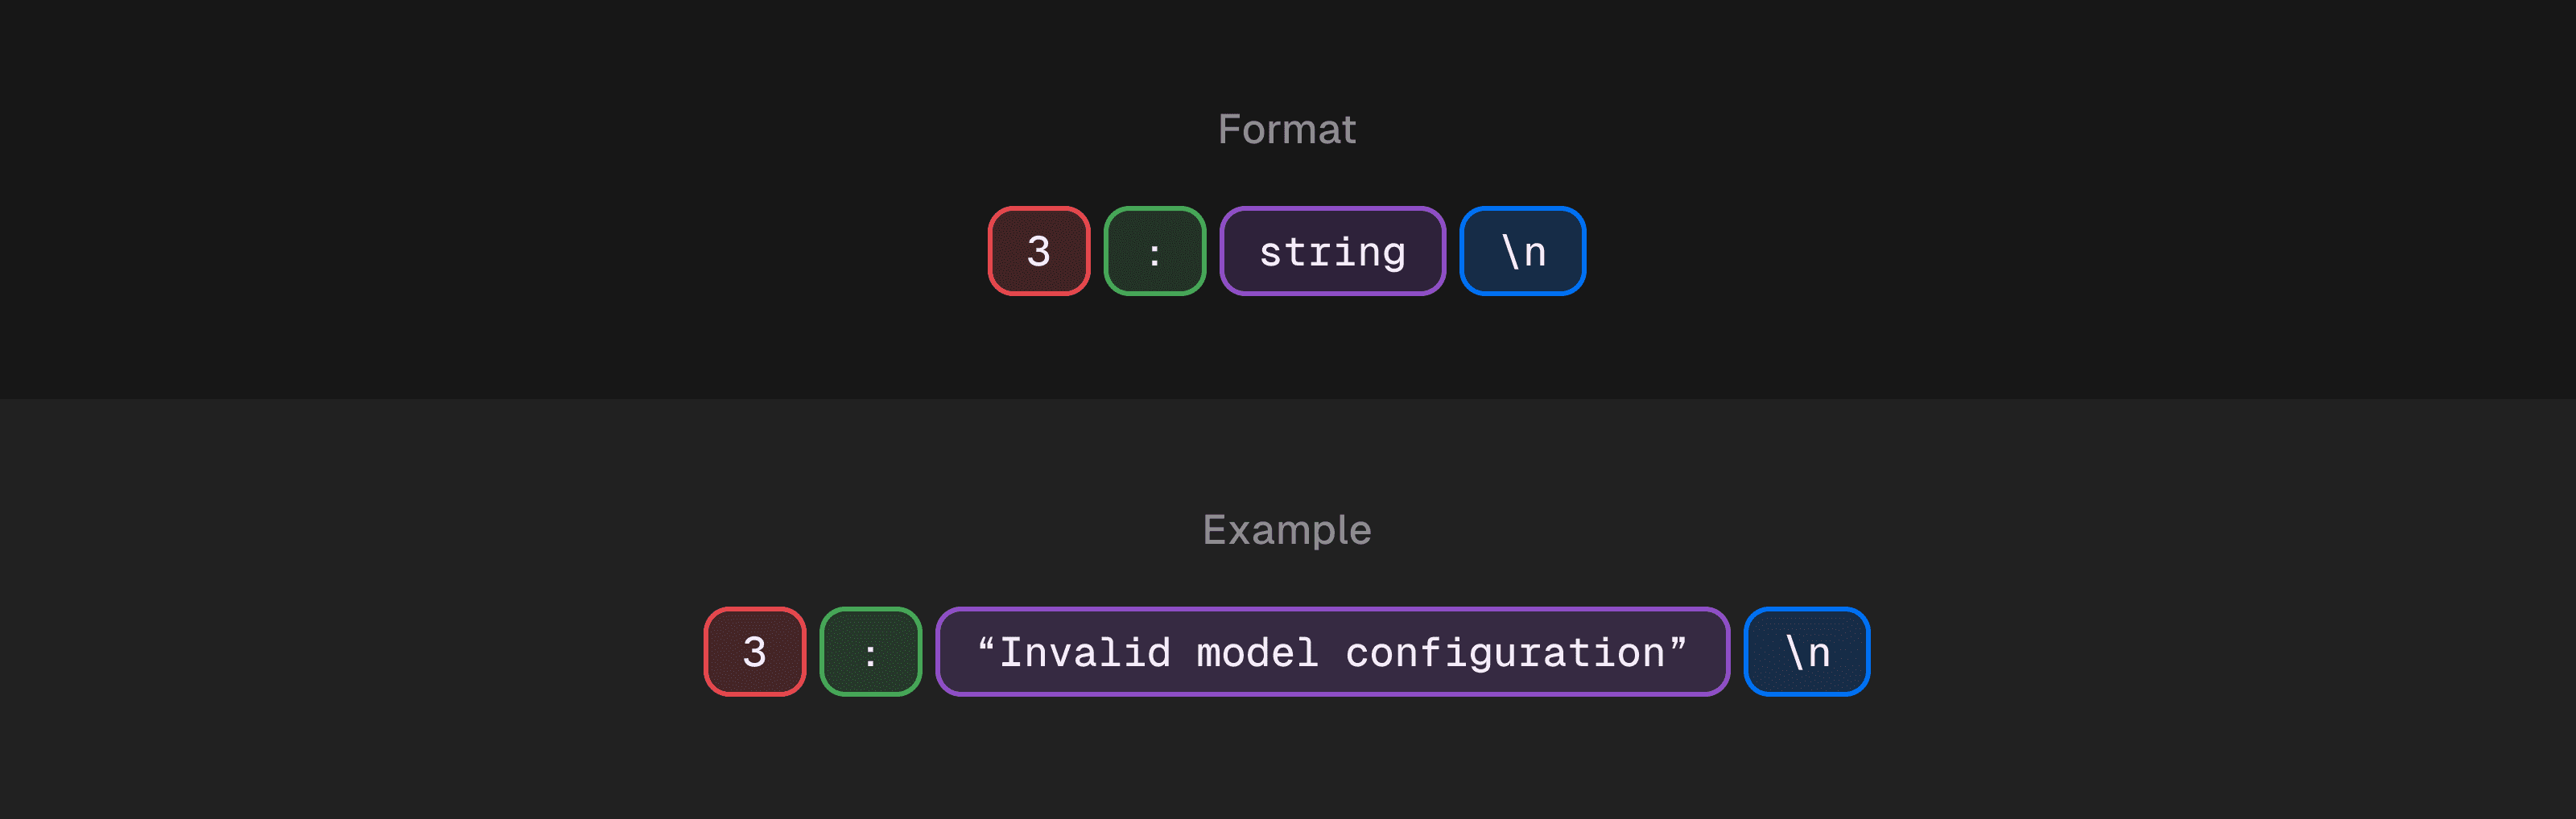Select the purple string token
The width and height of the screenshot is (2576, 819).
[x=1332, y=251]
